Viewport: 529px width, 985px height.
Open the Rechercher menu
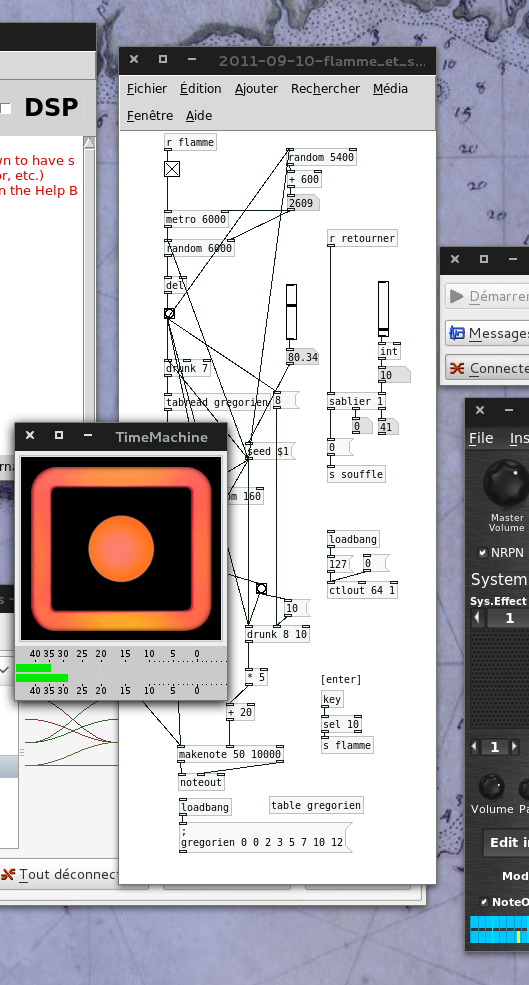pos(325,89)
